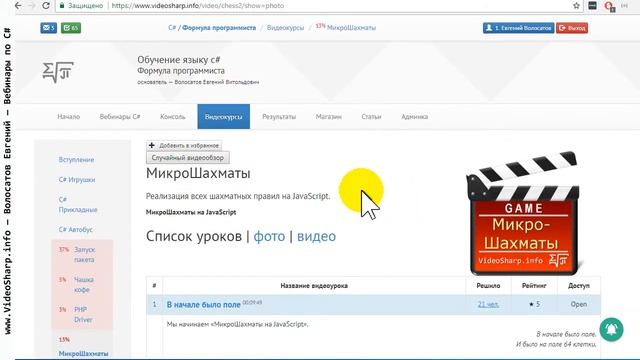Click the Название видеоурока header
The image size is (640, 360).
pos(314,286)
